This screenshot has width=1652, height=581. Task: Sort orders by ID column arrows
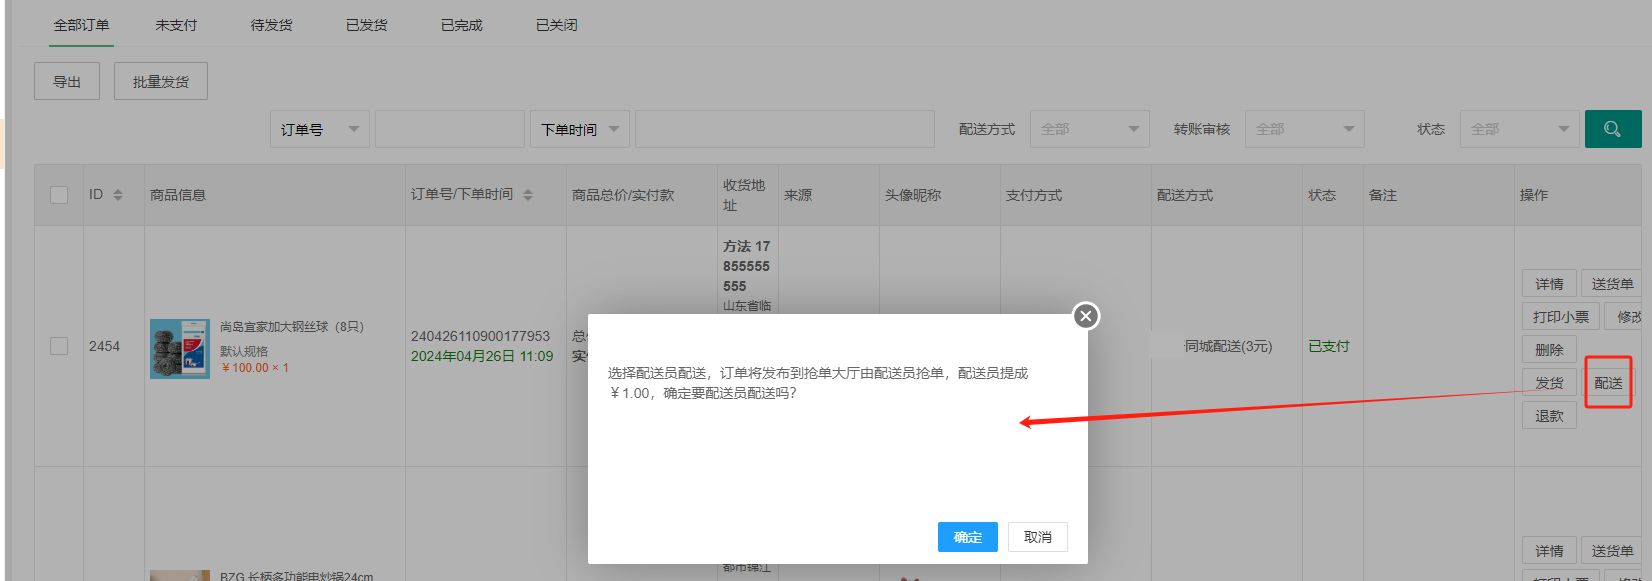click(118, 195)
